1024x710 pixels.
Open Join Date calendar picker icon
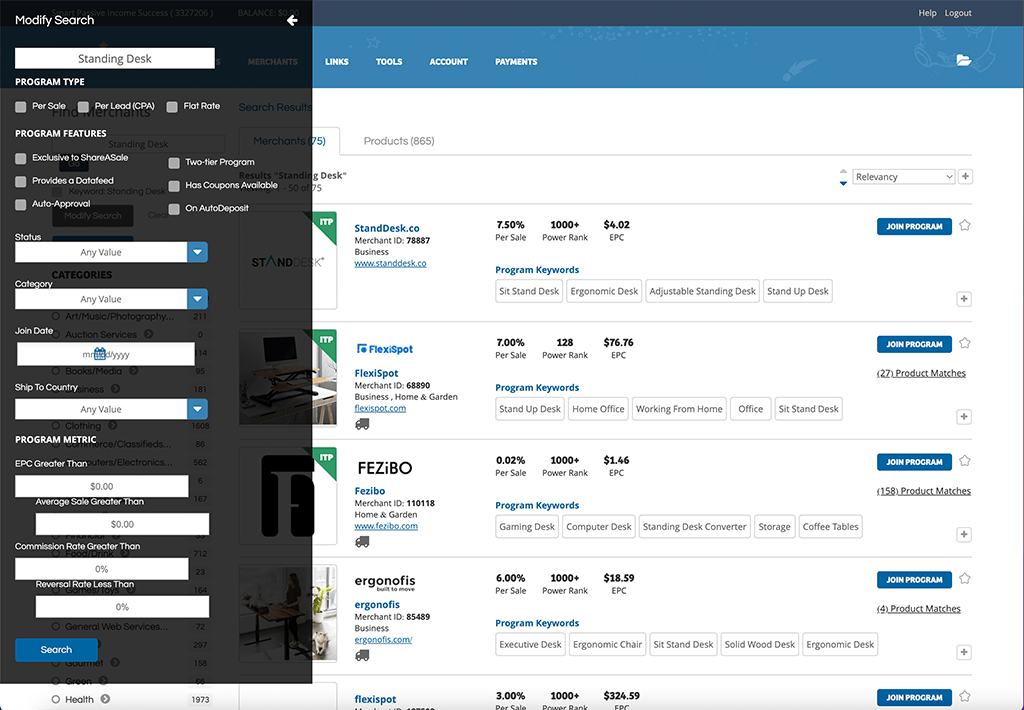coord(99,354)
